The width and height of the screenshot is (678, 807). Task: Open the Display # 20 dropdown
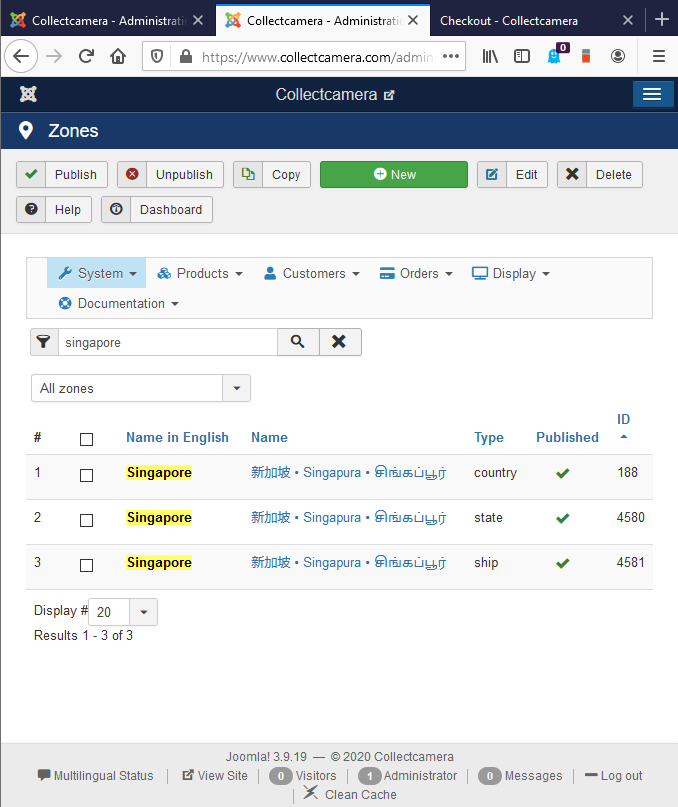123,612
